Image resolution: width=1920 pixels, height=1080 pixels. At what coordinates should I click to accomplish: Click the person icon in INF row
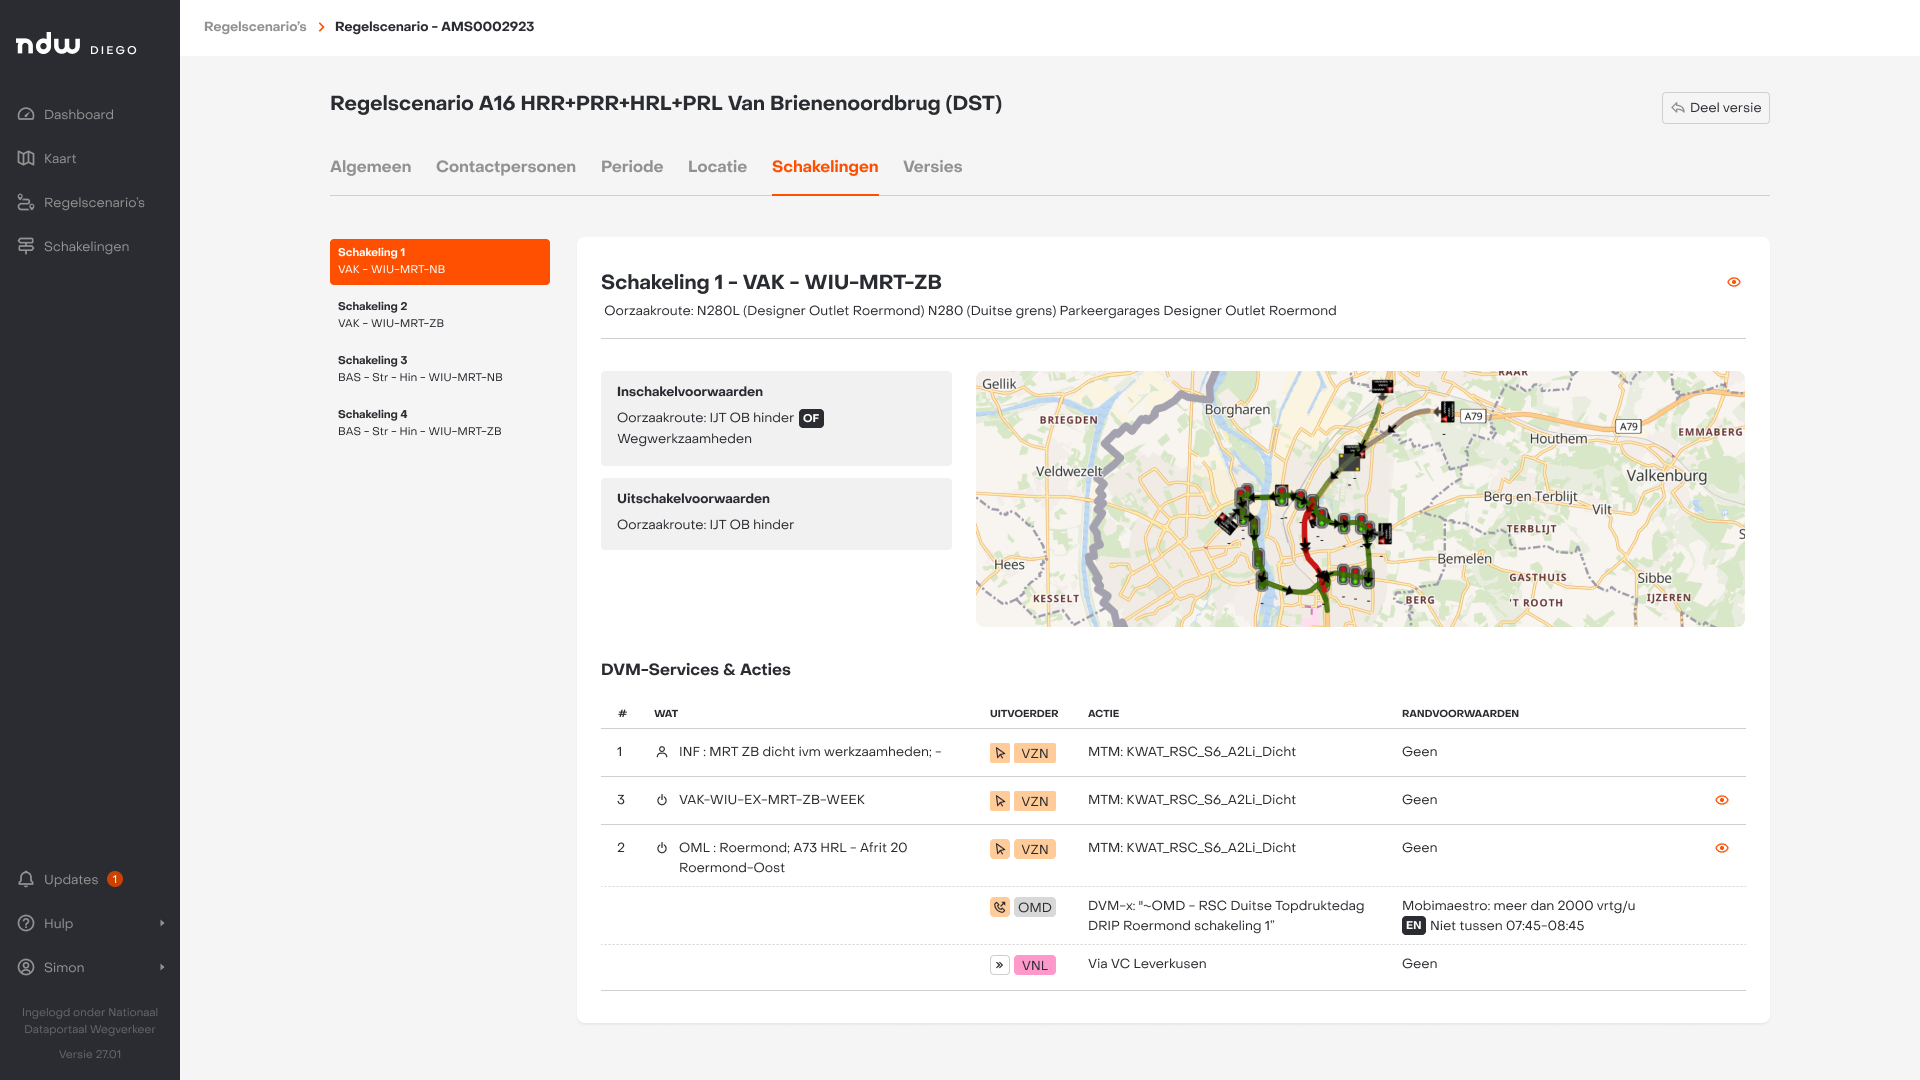pos(662,752)
